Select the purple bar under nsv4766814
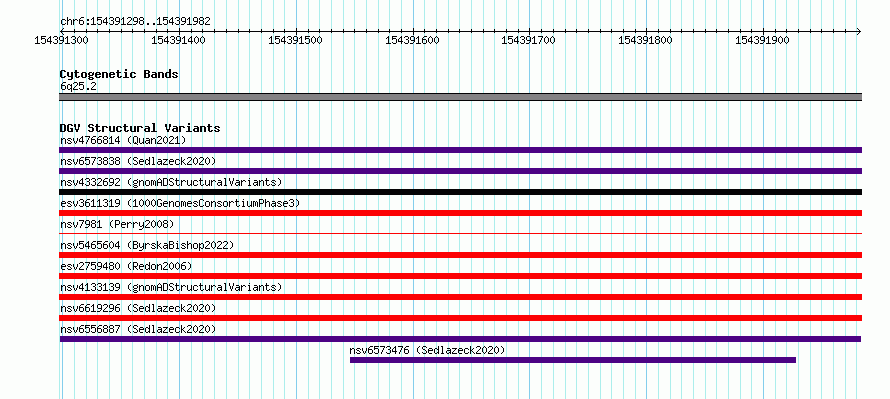This screenshot has height=399, width=890. 460,150
